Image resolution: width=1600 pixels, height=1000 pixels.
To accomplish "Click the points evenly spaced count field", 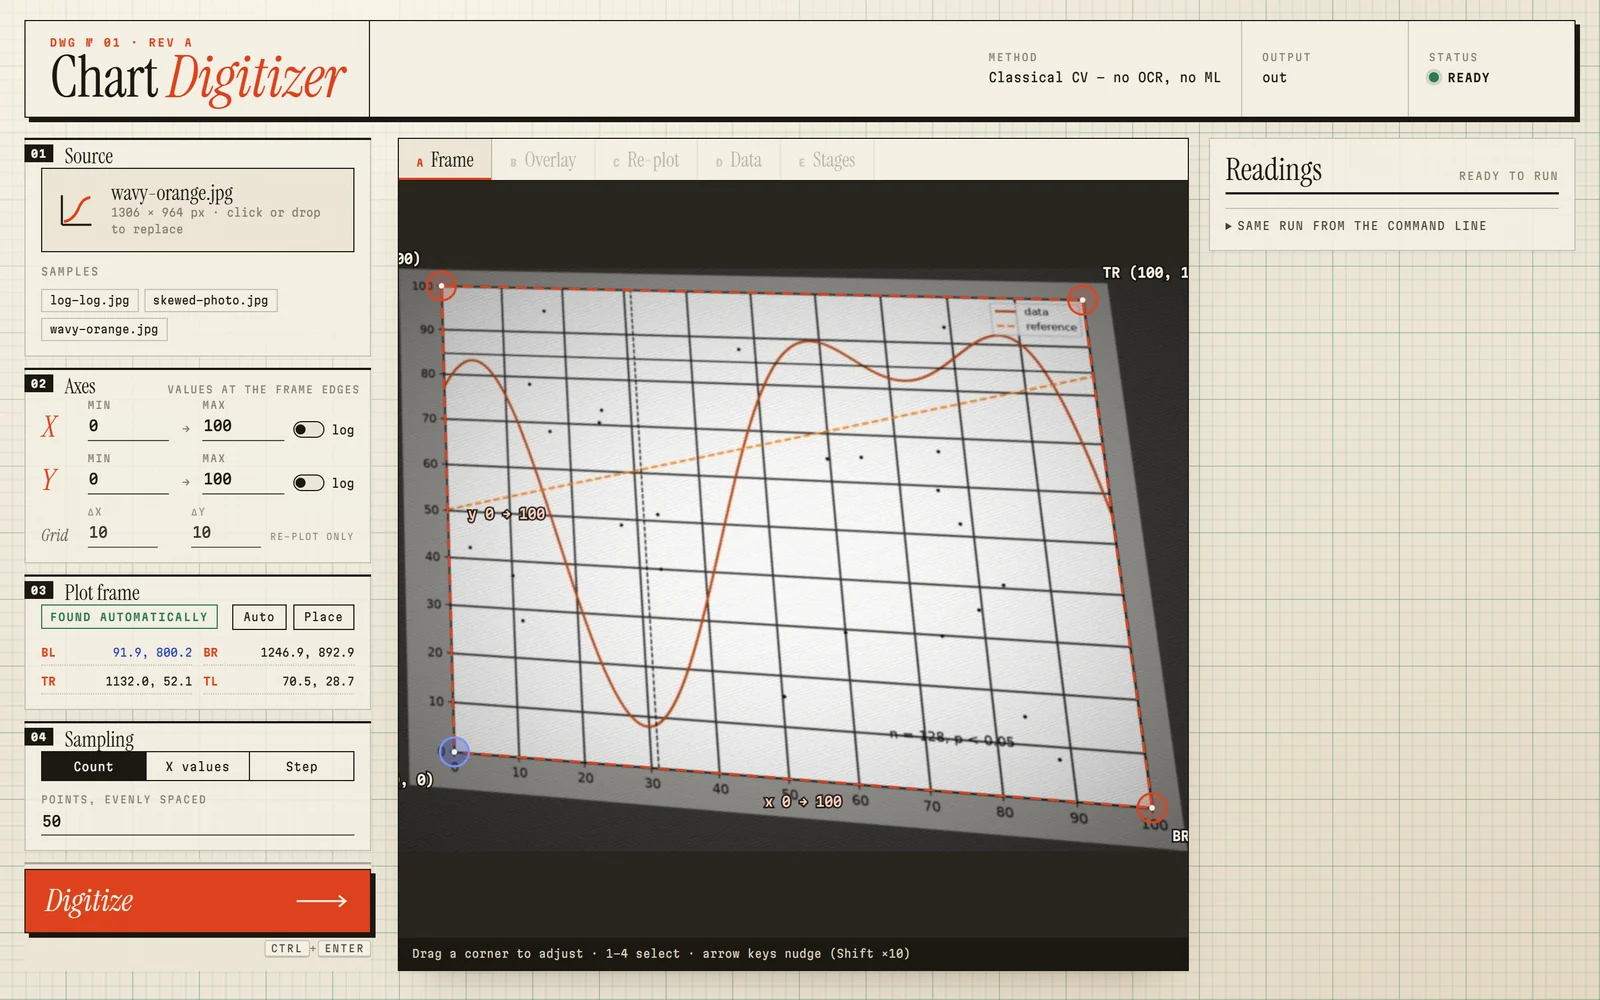I will (198, 821).
